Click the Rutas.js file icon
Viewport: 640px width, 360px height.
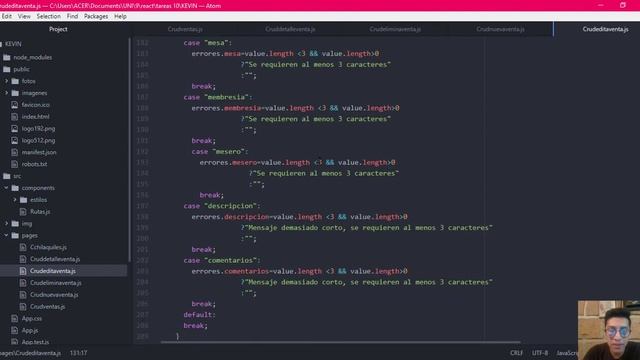coord(23,212)
